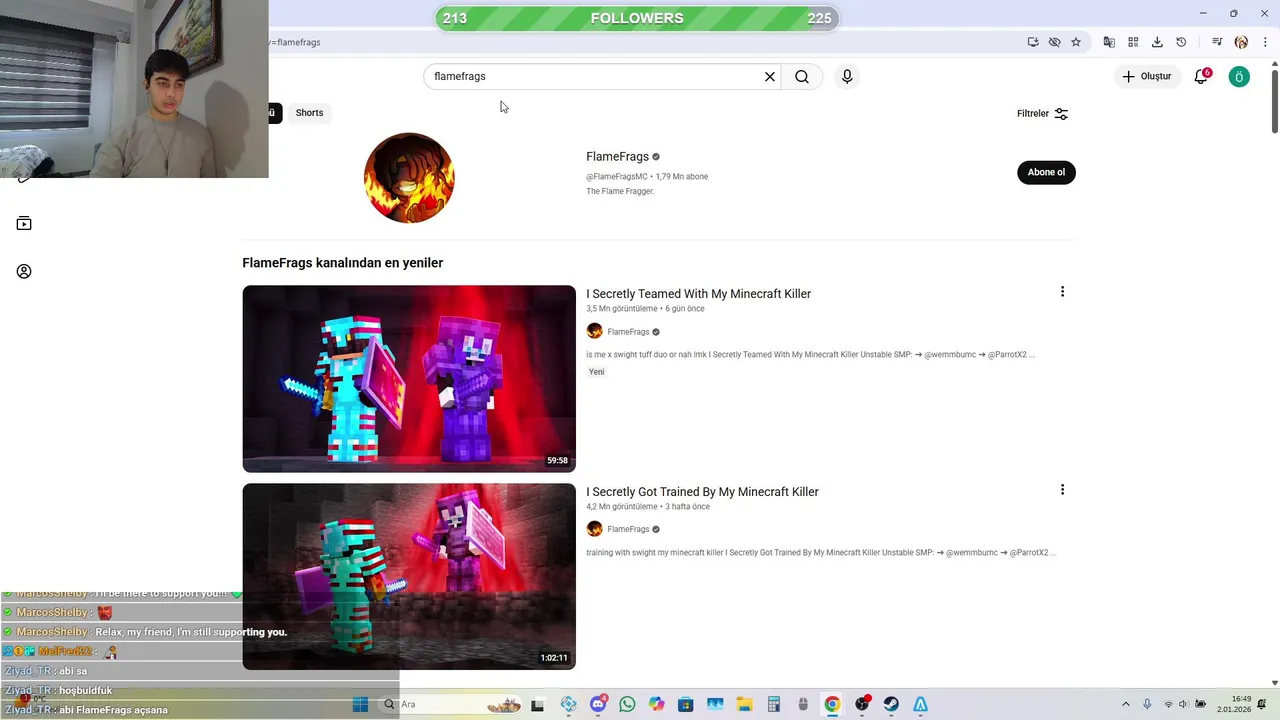Click the crossed-eye tracking protection icon
The height and width of the screenshot is (720, 1280).
tap(1054, 42)
